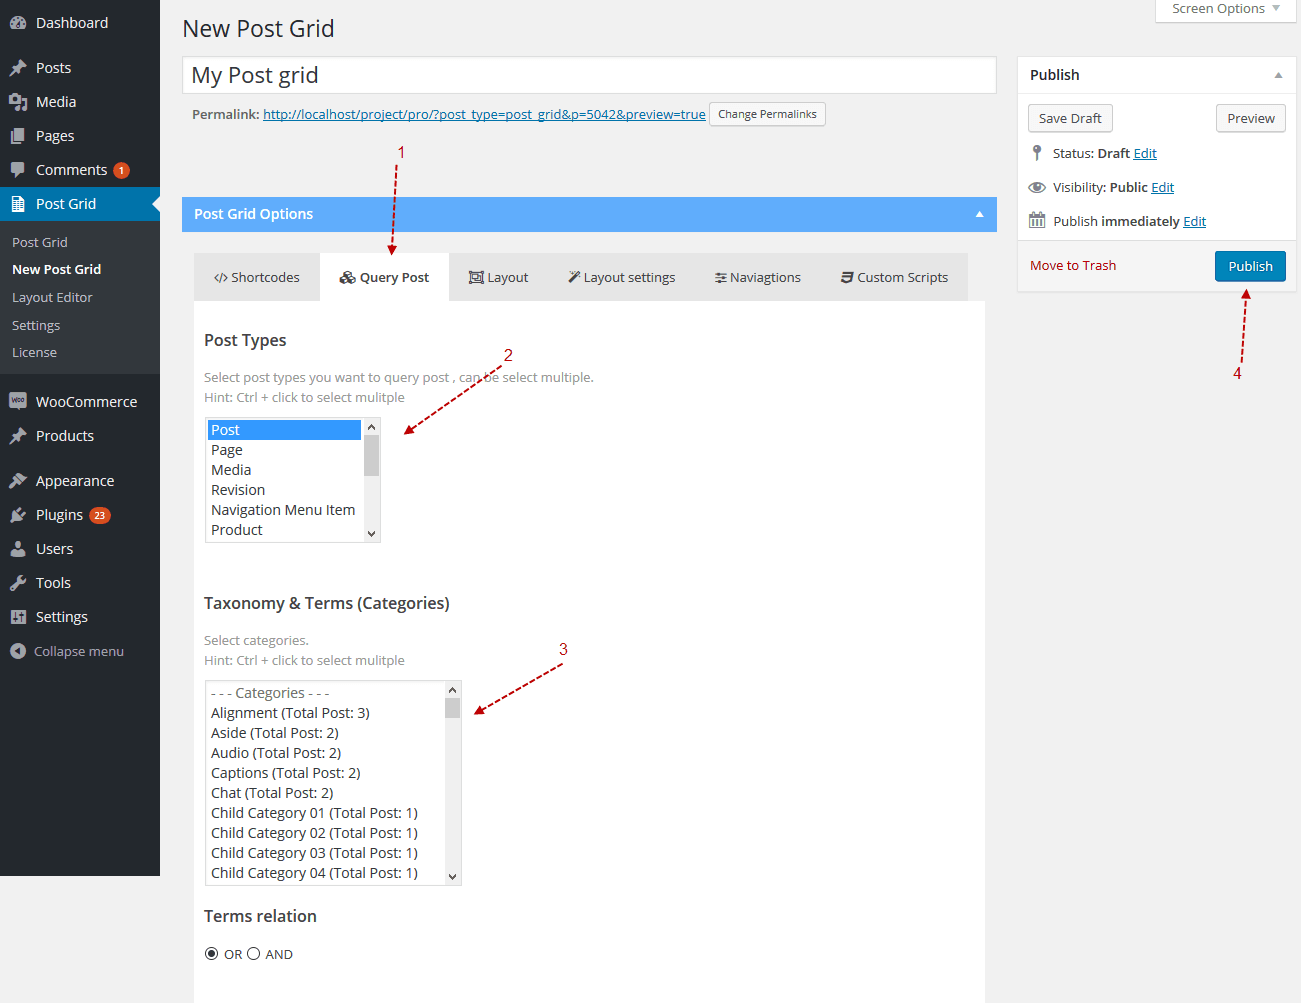Screen dimensions: 1301x1003
Task: Select Post in the post types list
Action: point(284,430)
